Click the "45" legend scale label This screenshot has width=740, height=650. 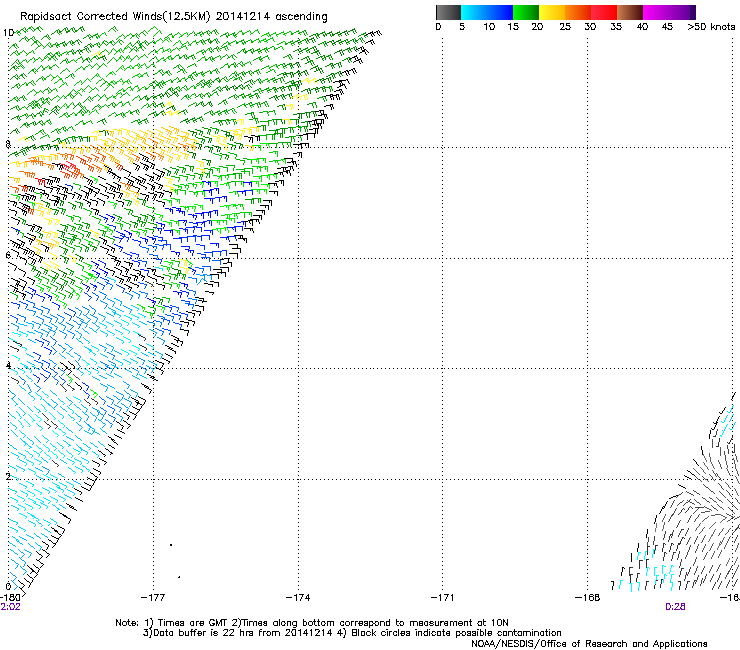[667, 27]
